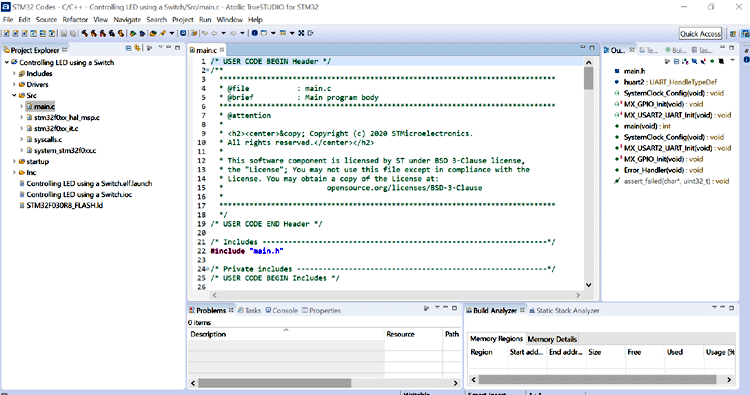The width and height of the screenshot is (750, 395).
Task: Open the Project Explorer view menu arrow
Action: pyautogui.click(x=161, y=47)
